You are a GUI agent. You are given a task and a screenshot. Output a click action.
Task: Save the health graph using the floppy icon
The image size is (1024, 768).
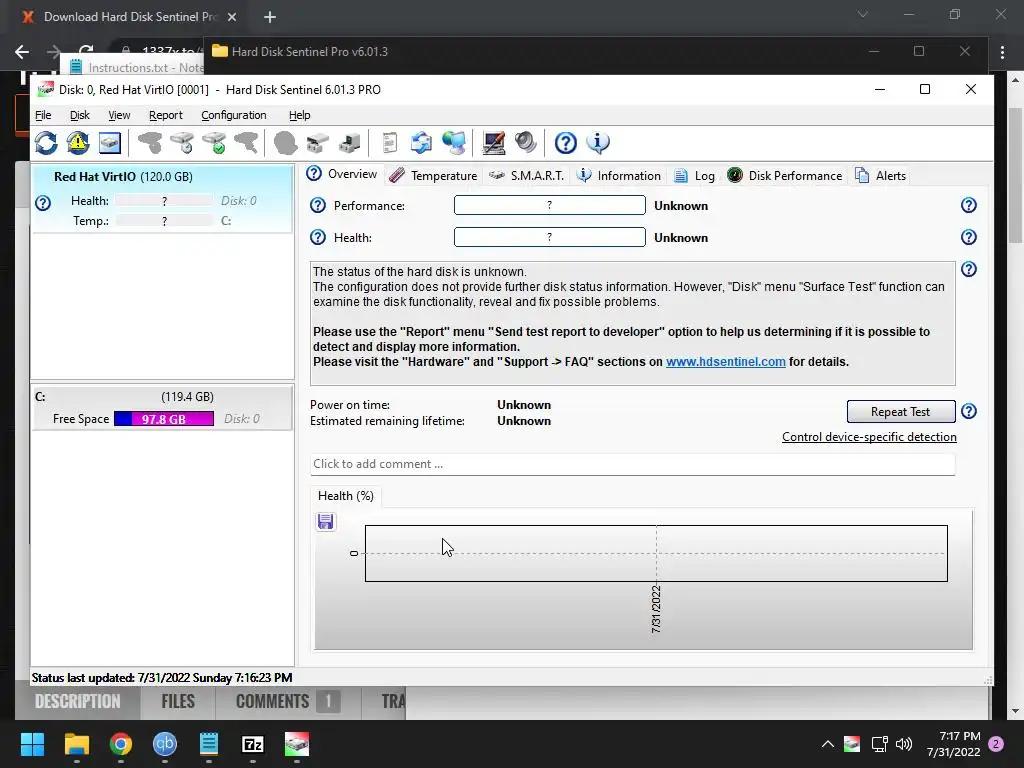tap(325, 521)
